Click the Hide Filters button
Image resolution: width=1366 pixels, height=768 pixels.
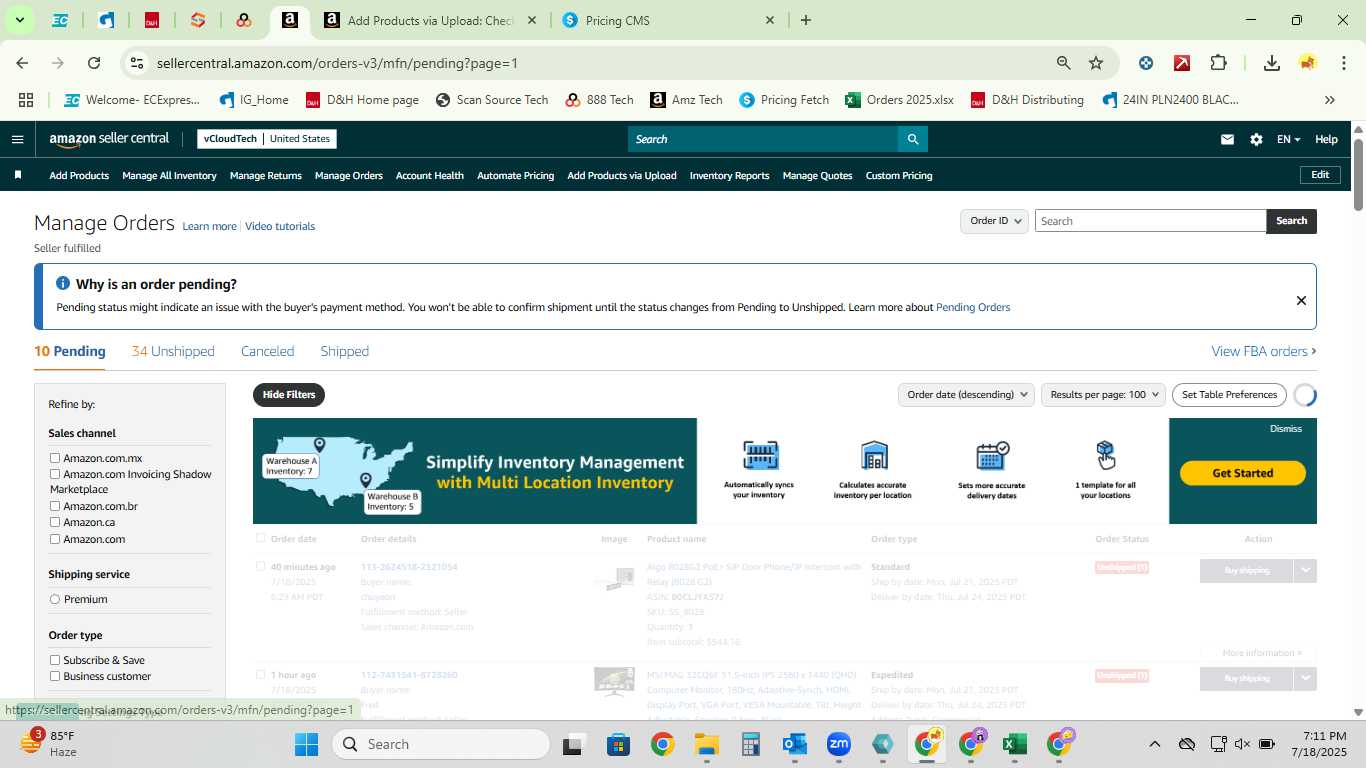click(289, 395)
